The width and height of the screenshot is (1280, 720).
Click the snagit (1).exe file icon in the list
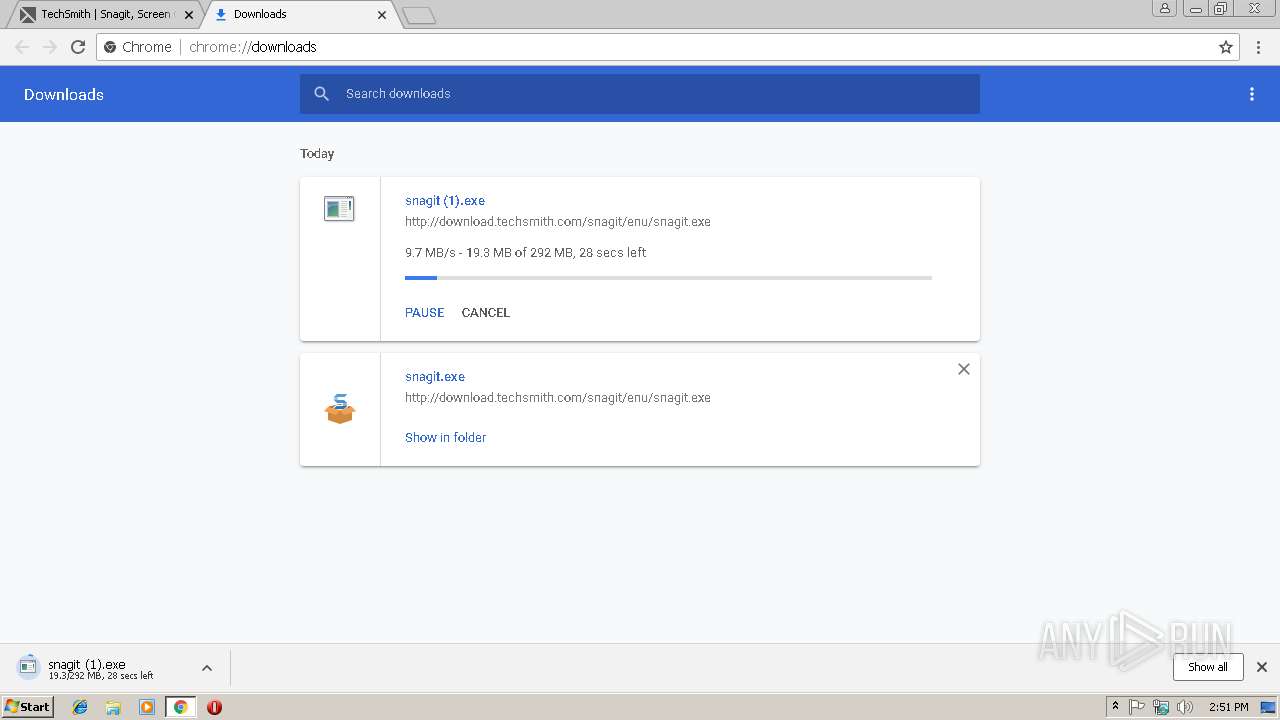click(339, 208)
